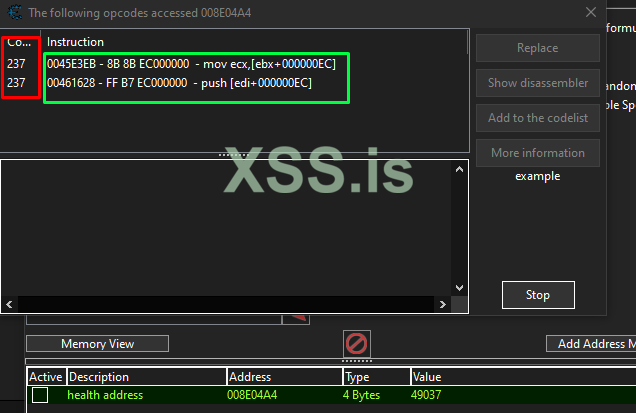This screenshot has width=636, height=413.
Task: Open More information
Action: click(537, 153)
